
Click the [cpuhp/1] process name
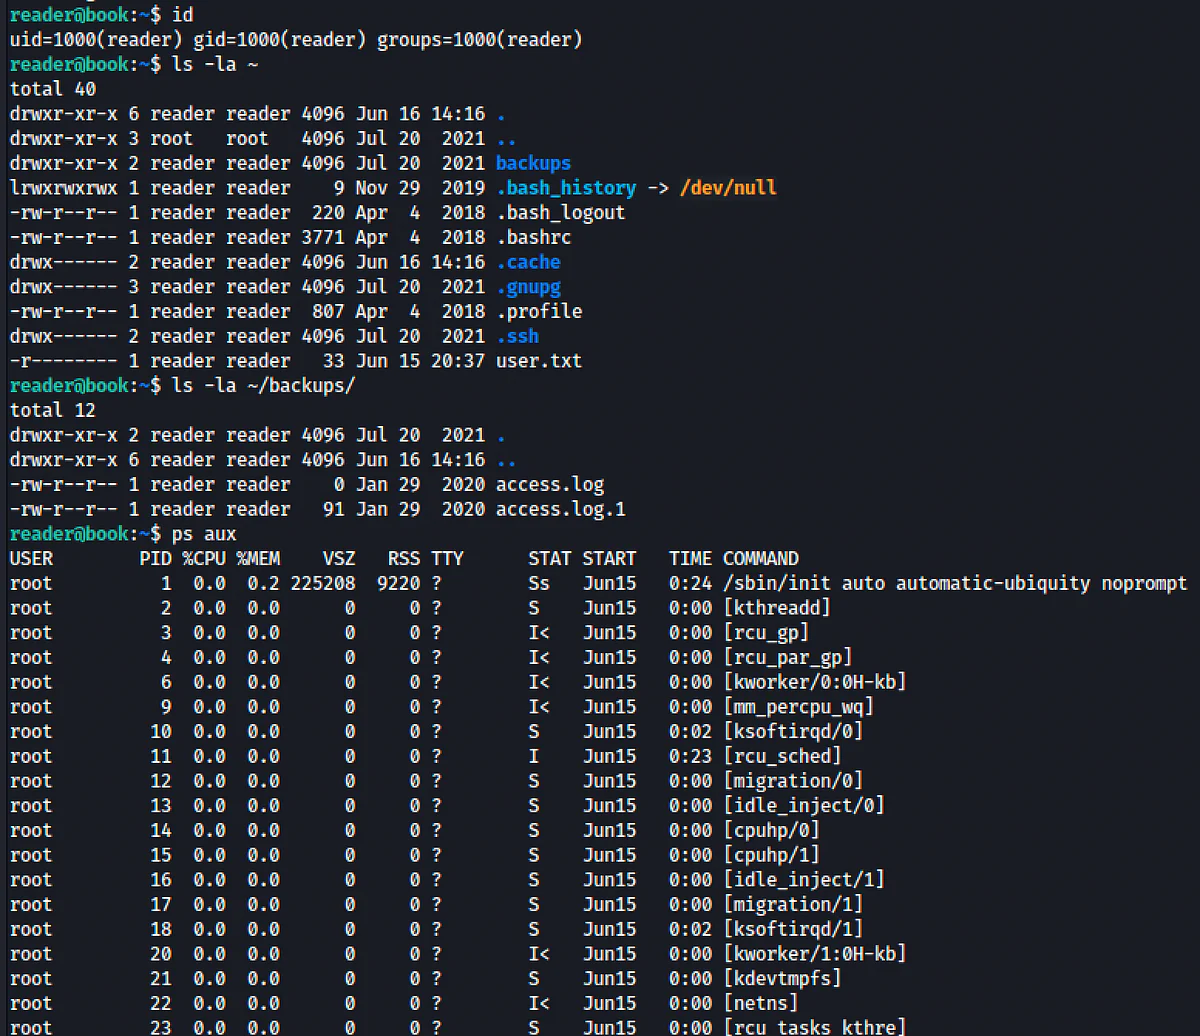pos(771,855)
